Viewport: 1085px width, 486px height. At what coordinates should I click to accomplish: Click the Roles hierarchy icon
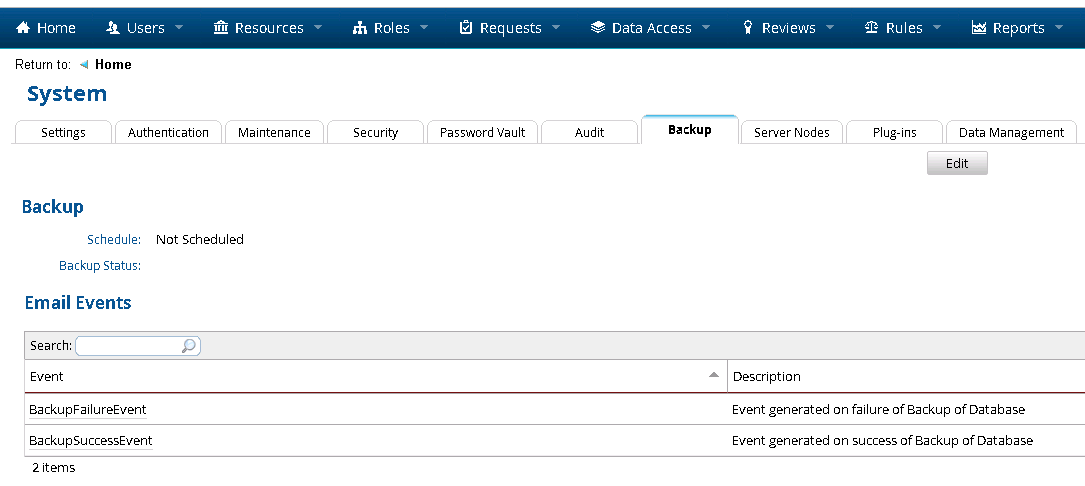(x=360, y=28)
